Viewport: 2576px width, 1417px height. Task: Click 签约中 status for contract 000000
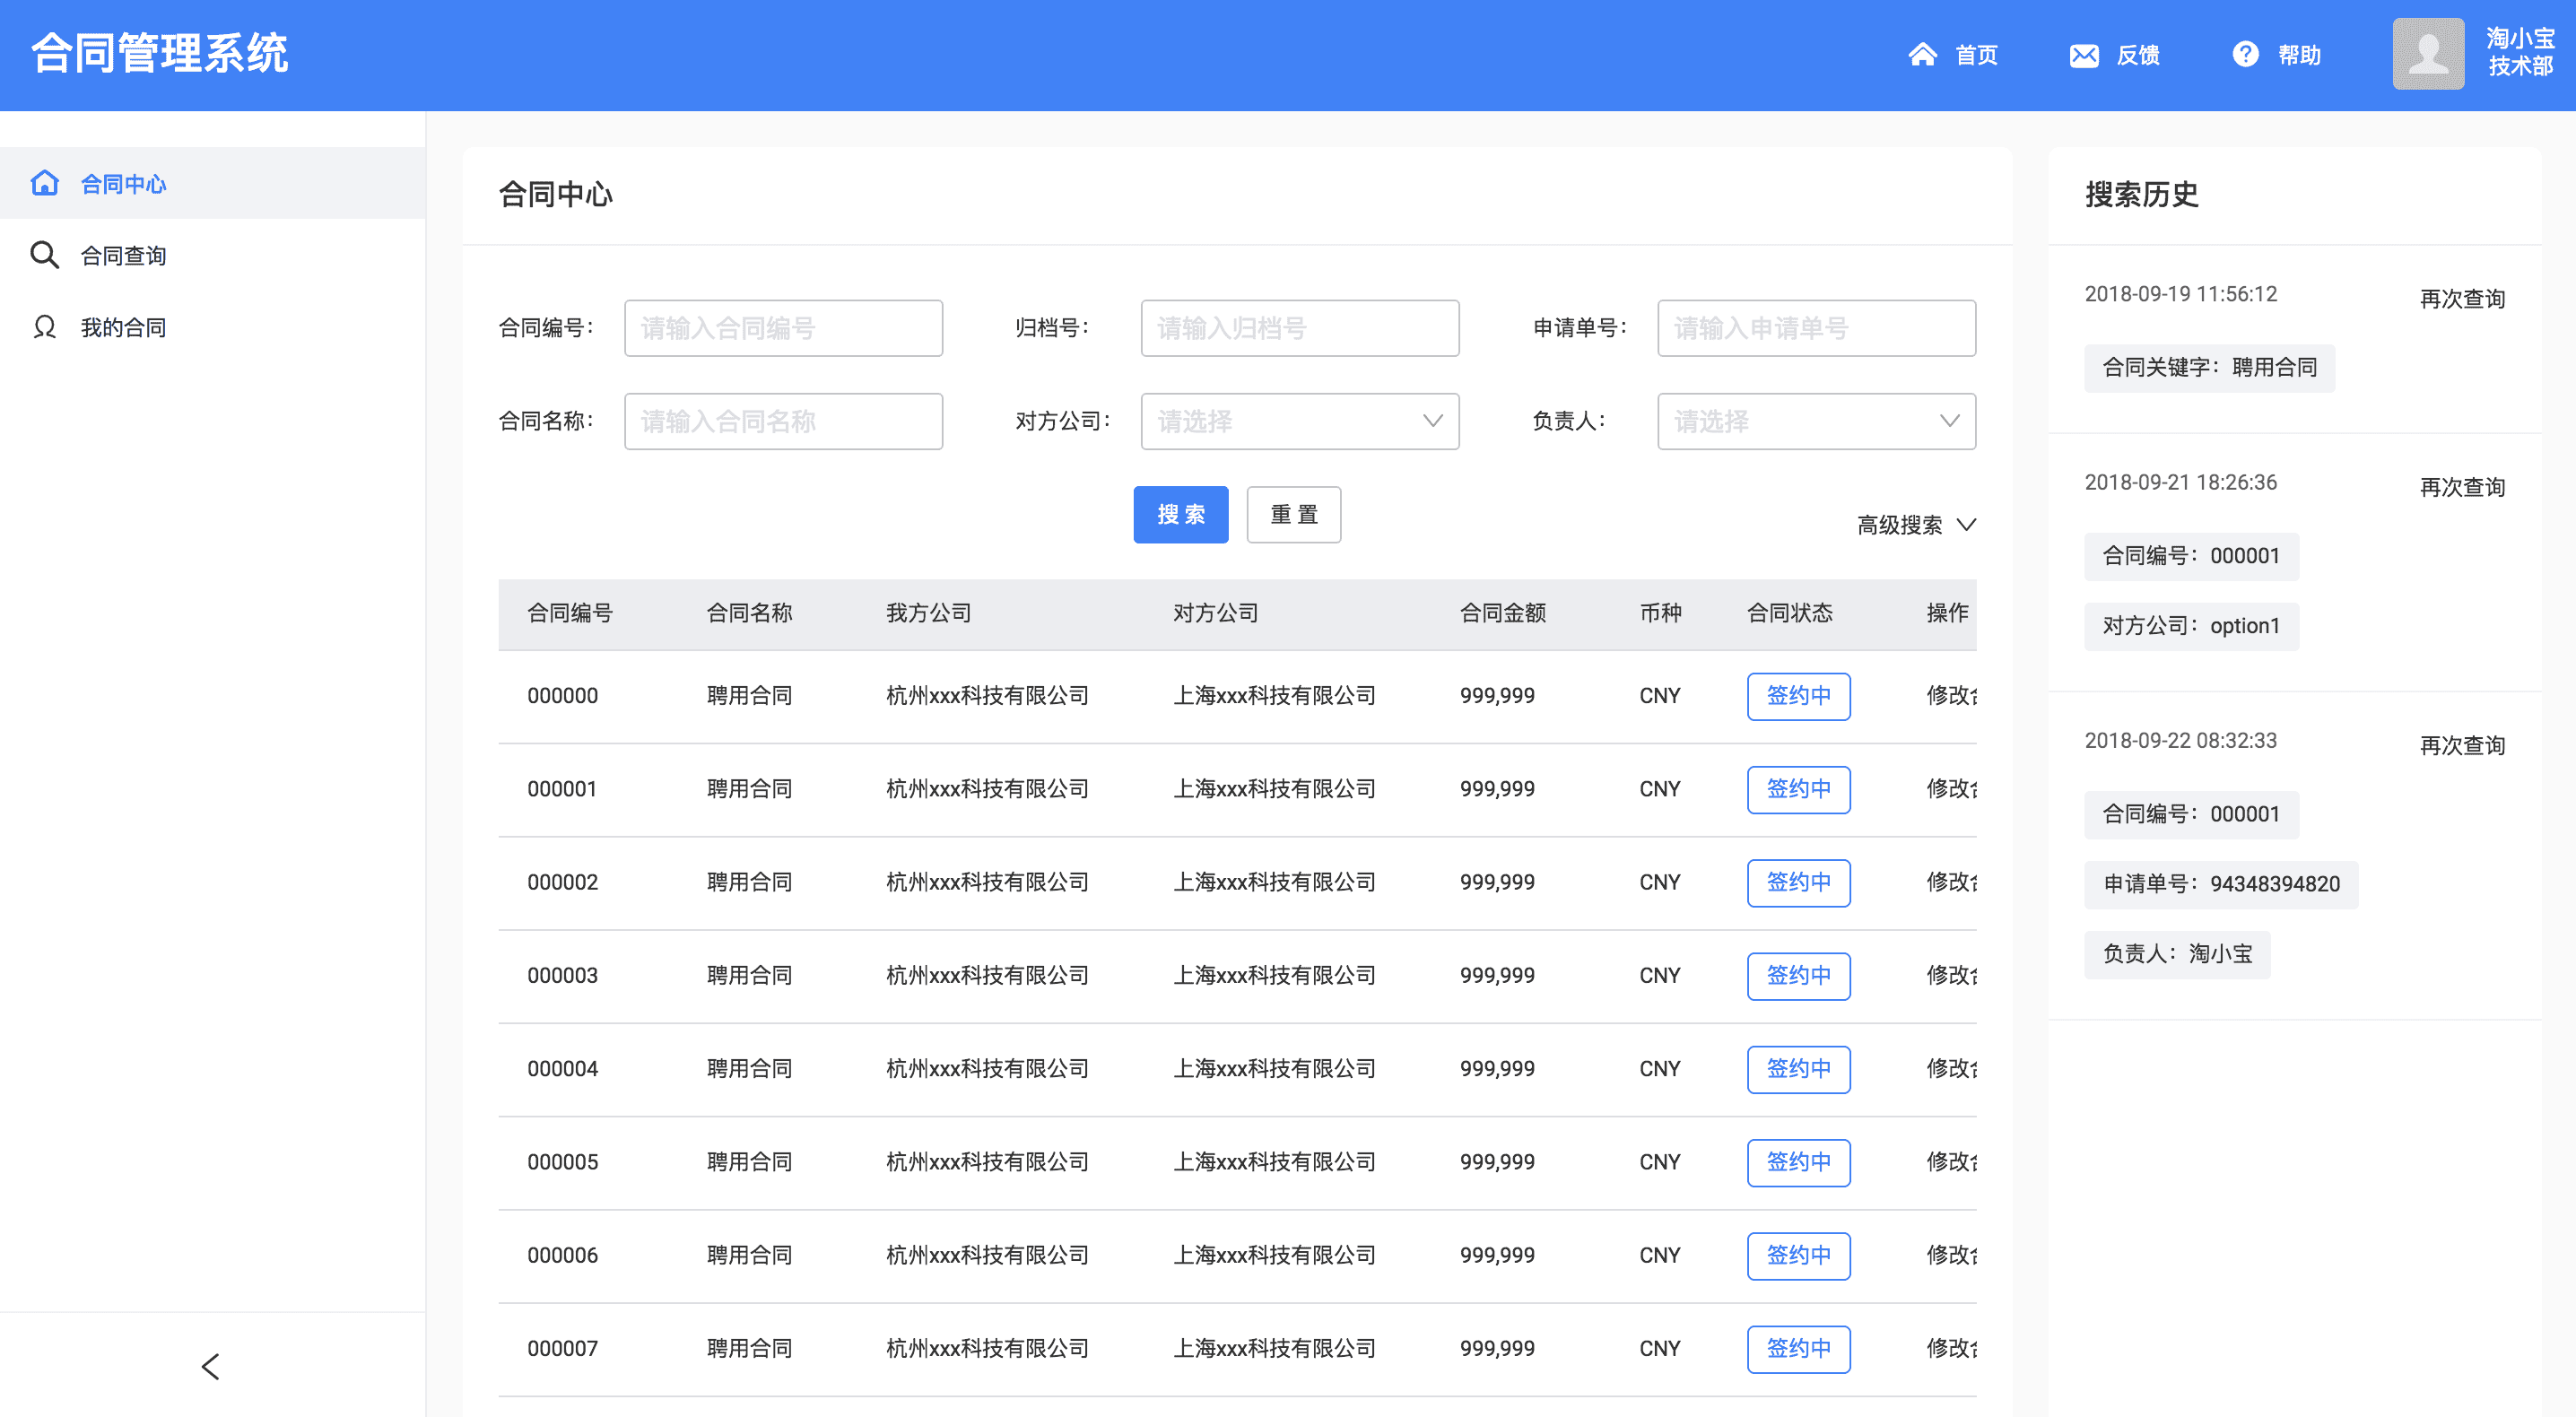pos(1798,696)
